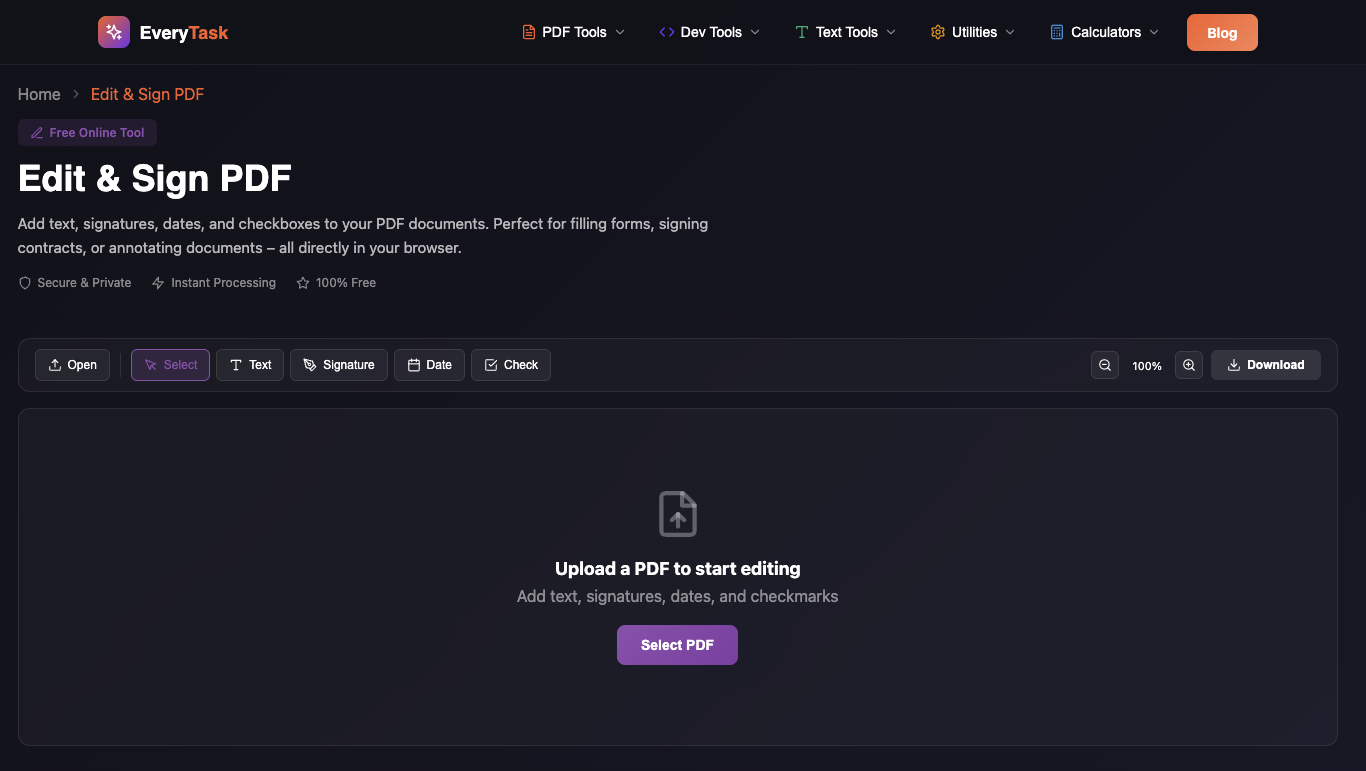Activate the Select cursor tool
The width and height of the screenshot is (1366, 771).
point(170,365)
